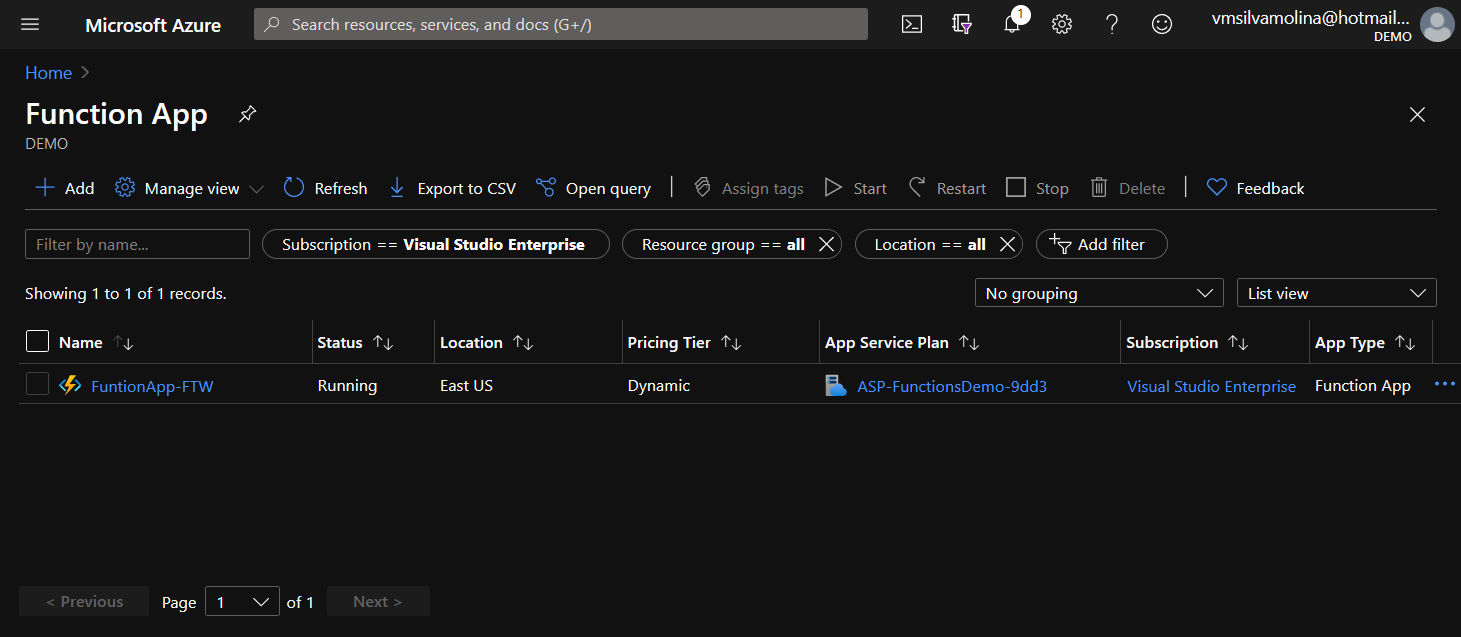The height and width of the screenshot is (637, 1461).
Task: Click the Function App type cell
Action: point(1363,386)
